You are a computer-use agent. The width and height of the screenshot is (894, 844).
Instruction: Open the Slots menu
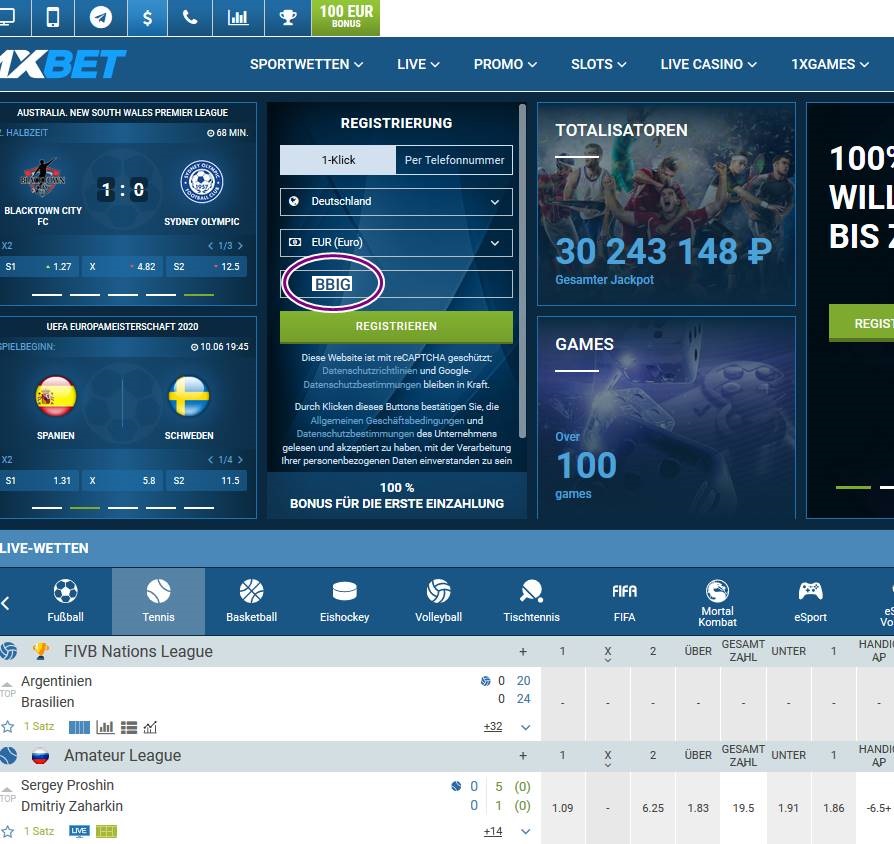tap(599, 64)
